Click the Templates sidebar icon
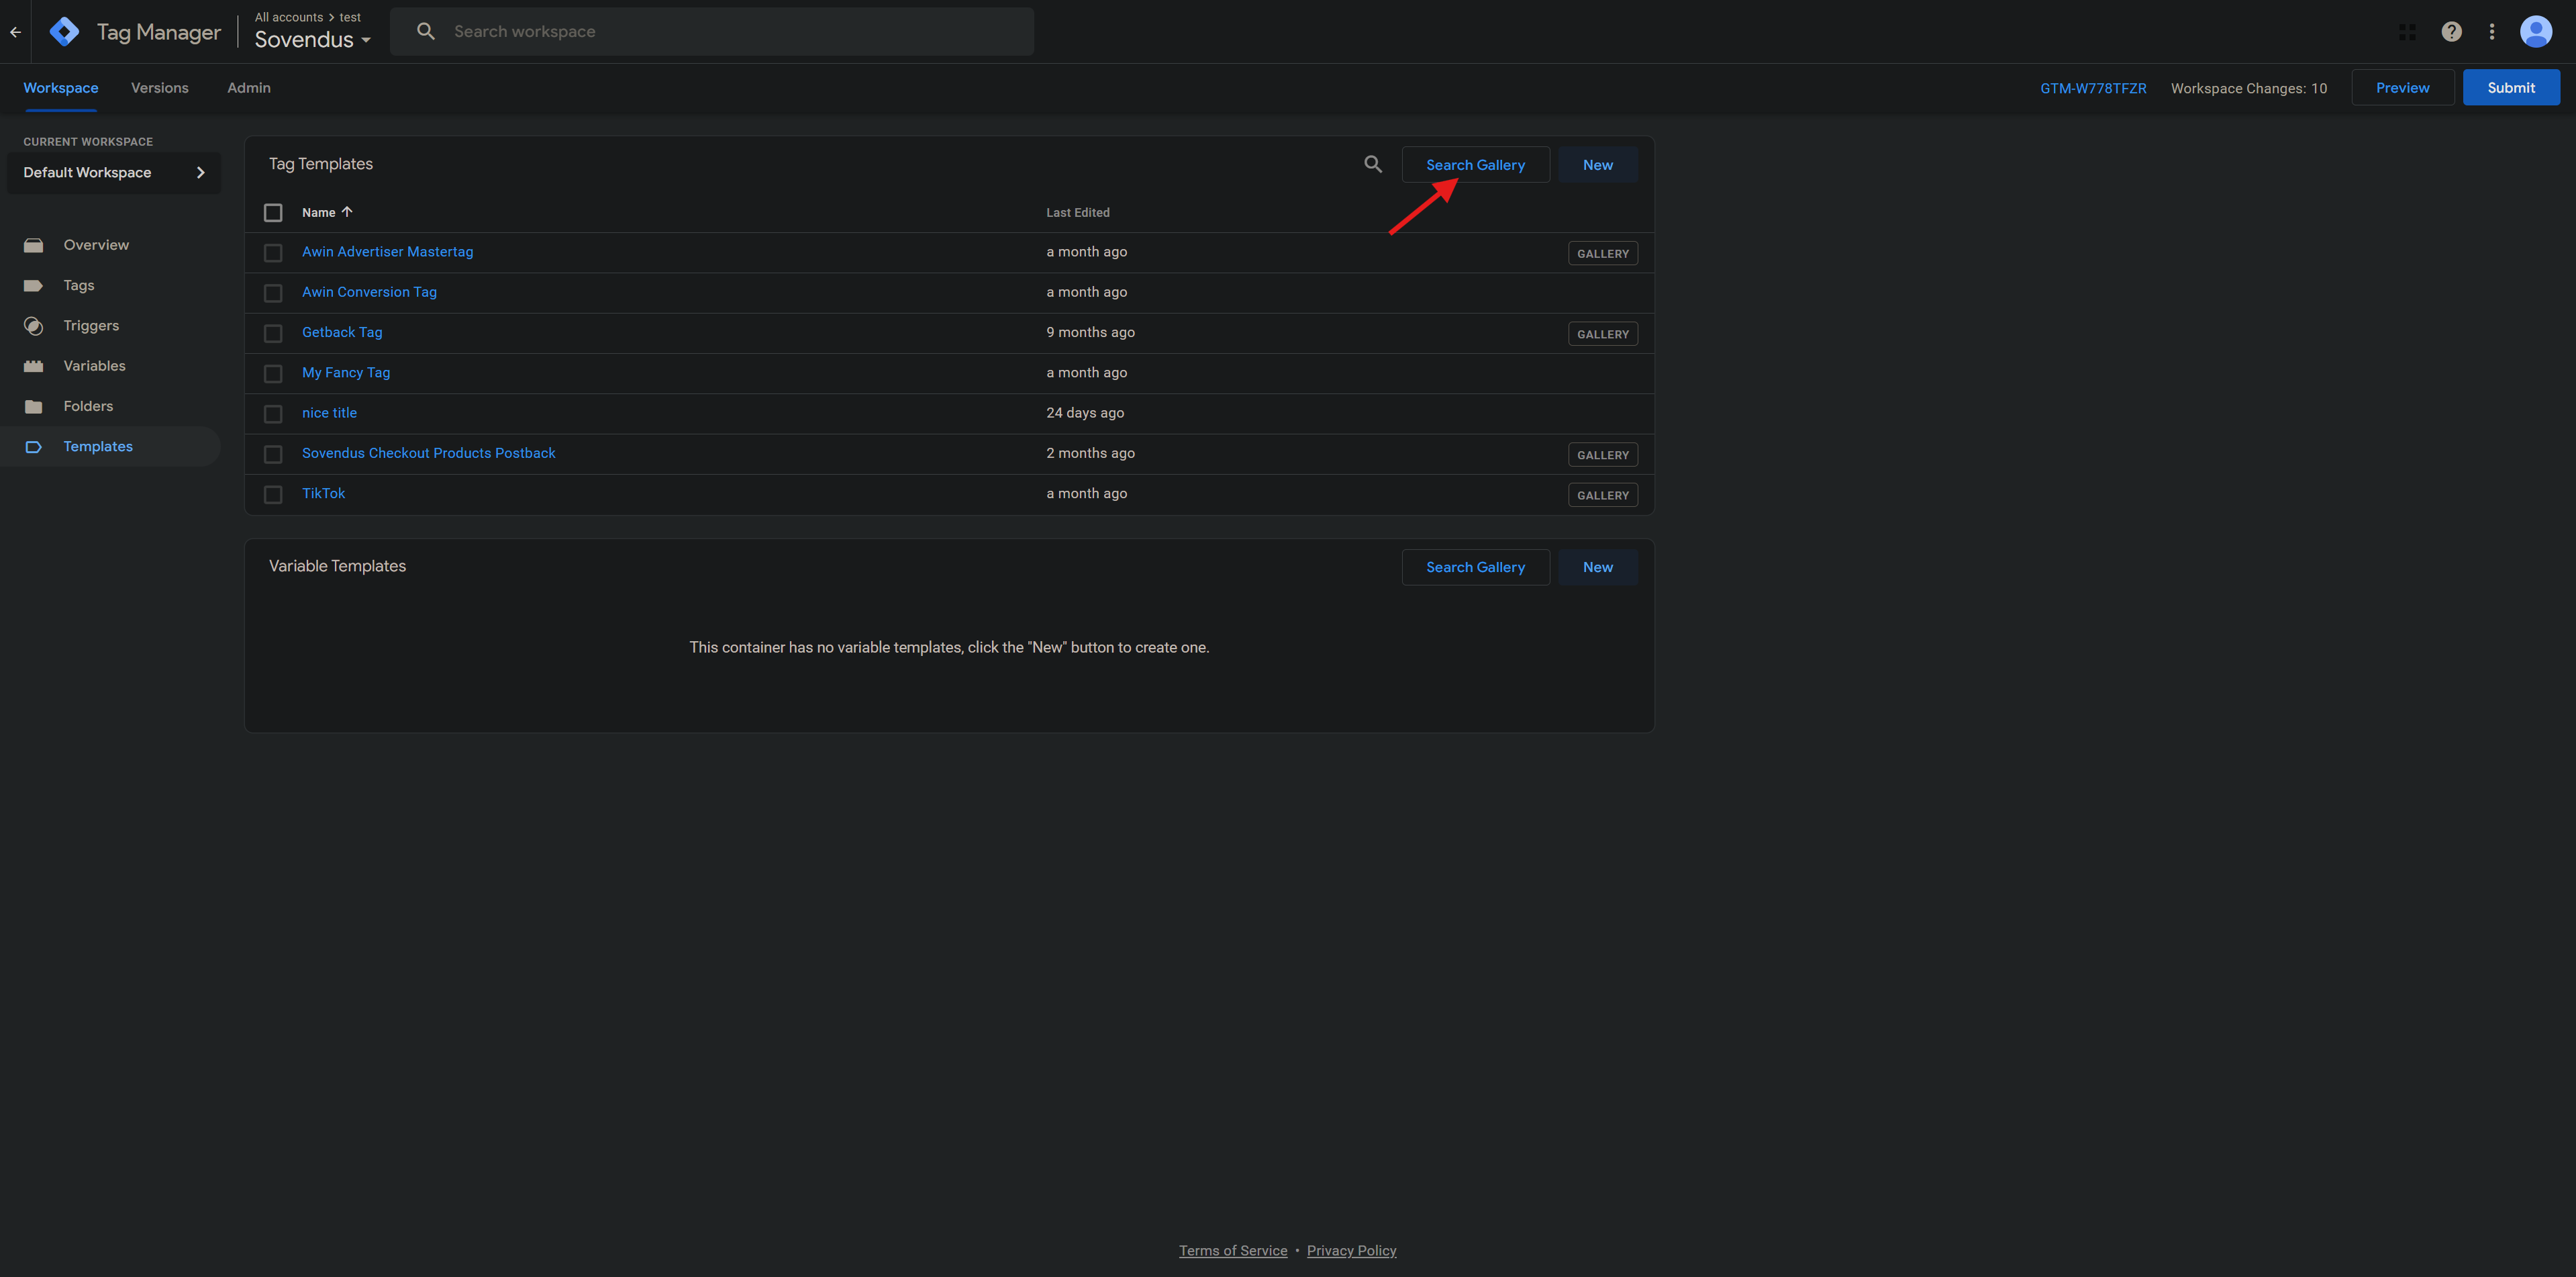The width and height of the screenshot is (2576, 1277). click(34, 447)
